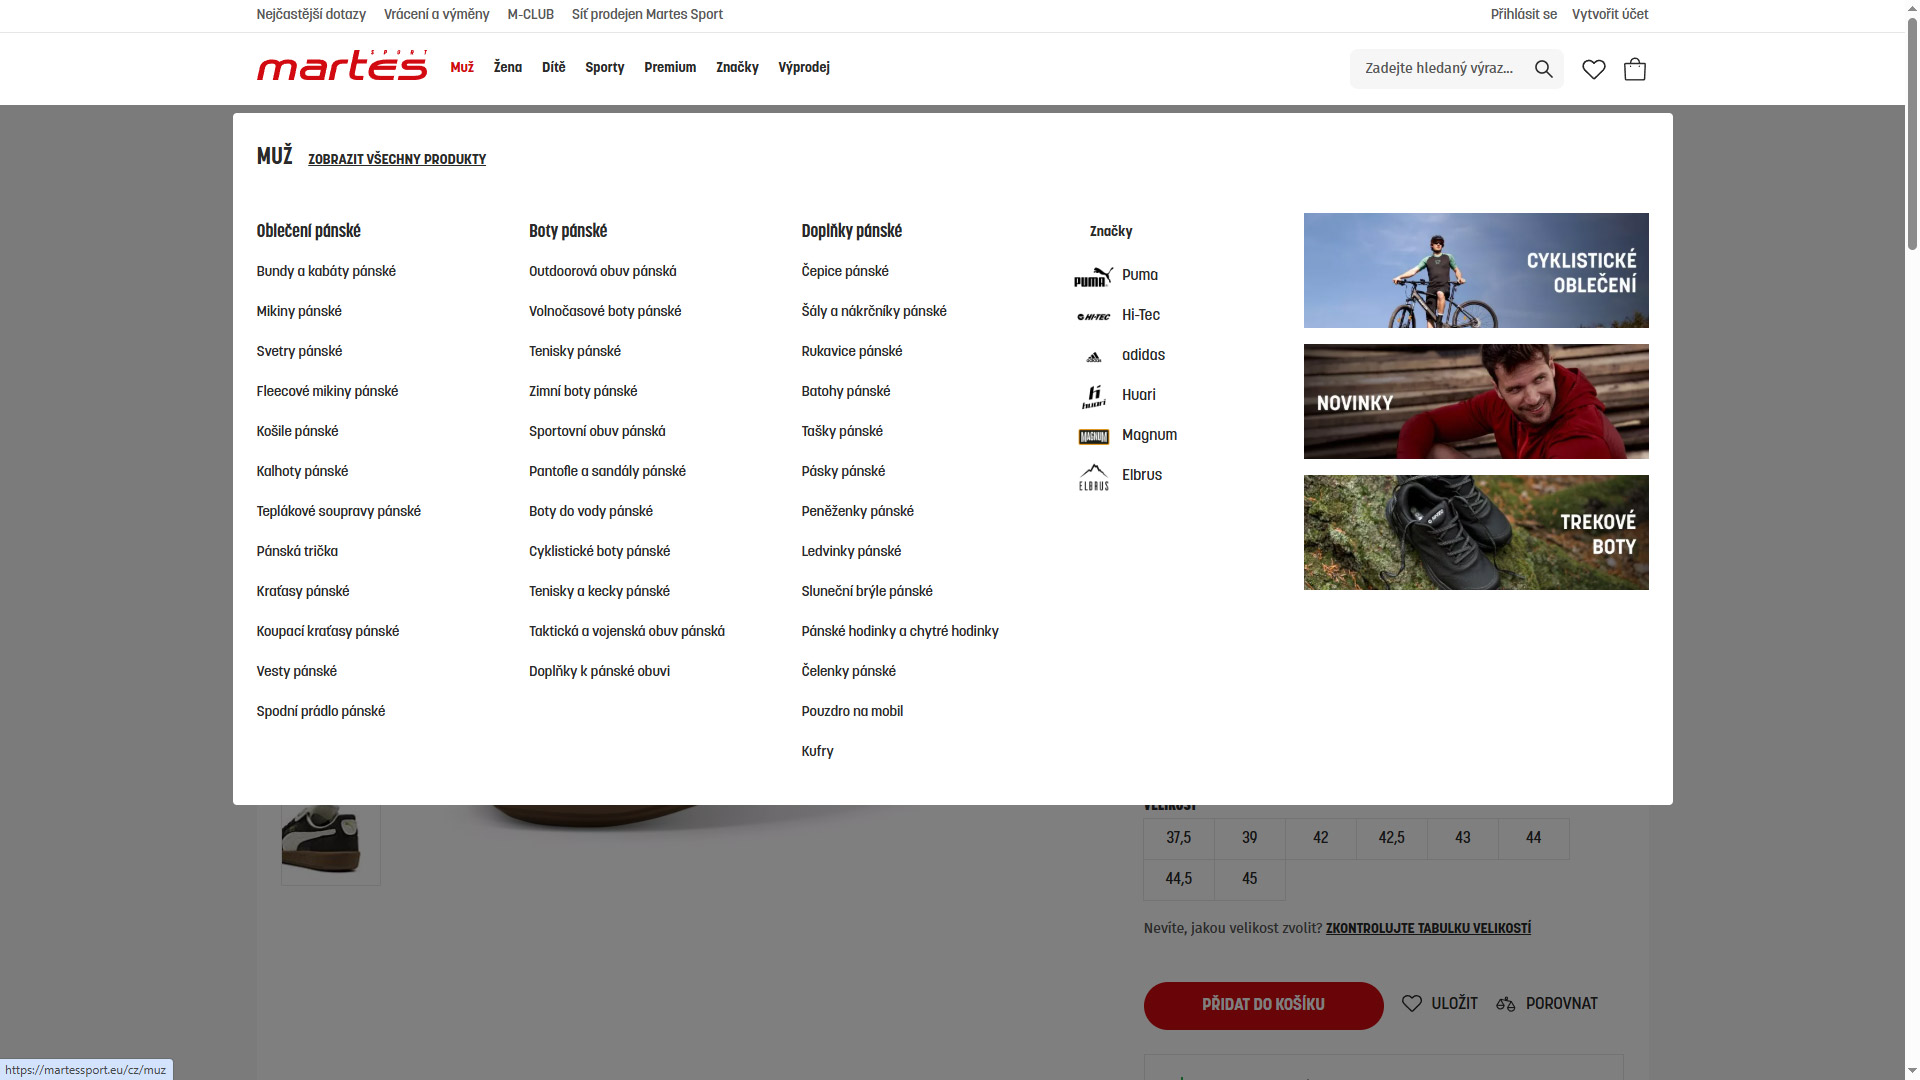
Task: Open the Žena category menu
Action: 507,68
